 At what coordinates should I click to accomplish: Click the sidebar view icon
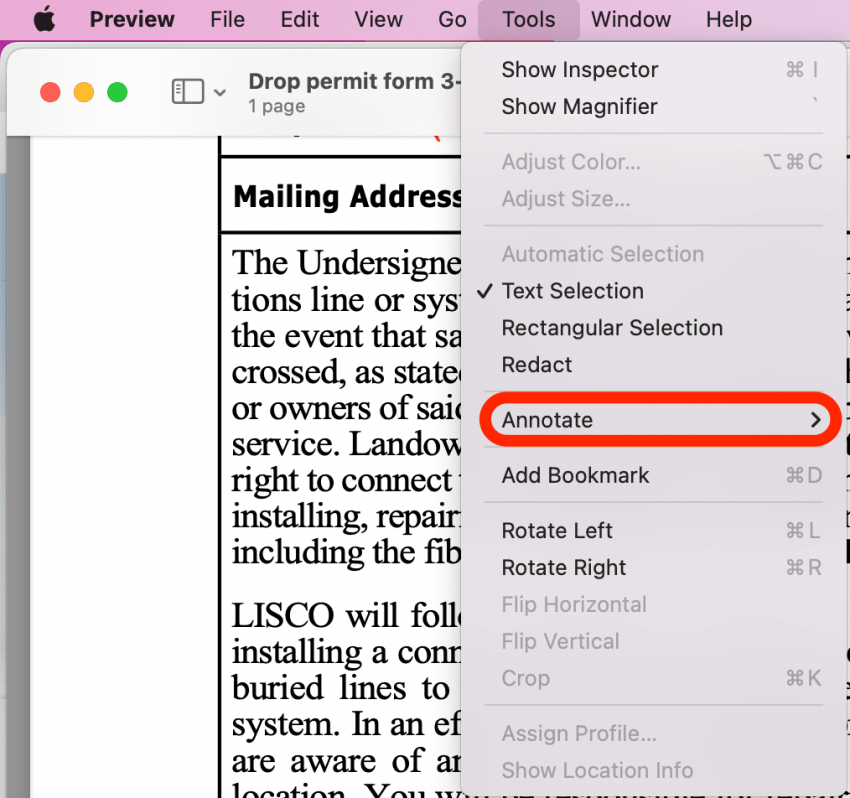tap(187, 92)
